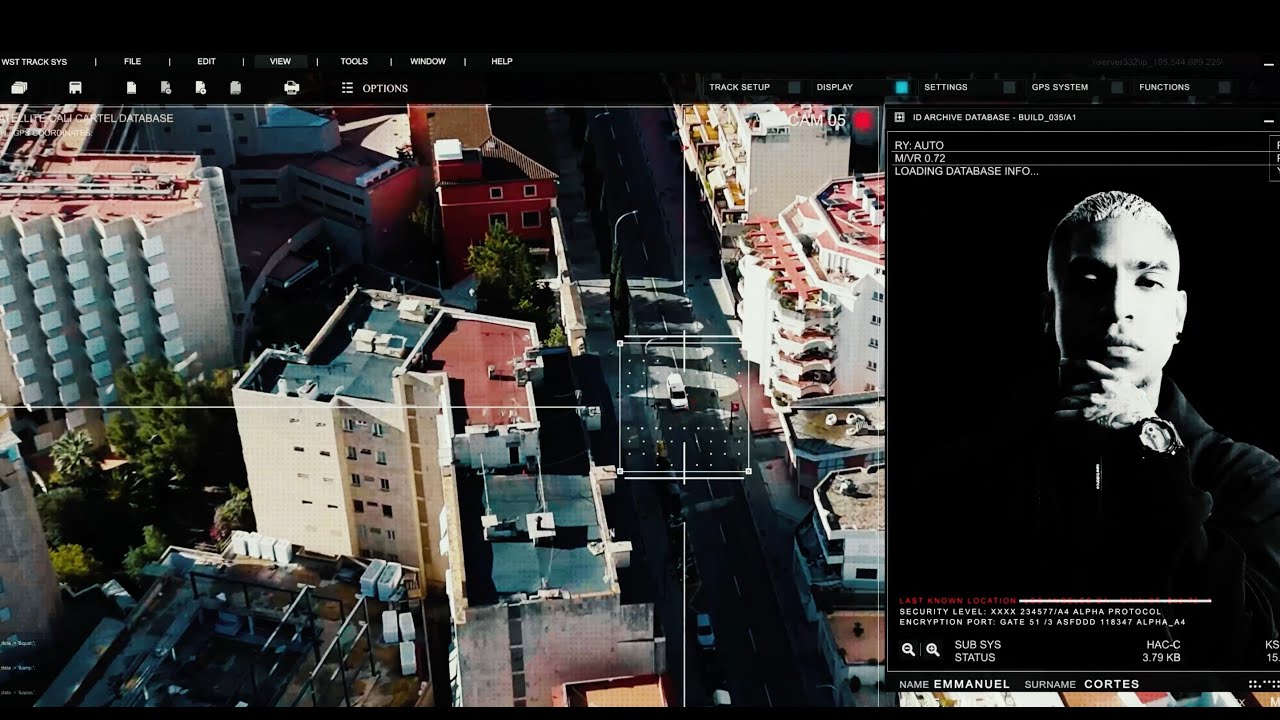Click the stacked windows toolbar icon
This screenshot has width=1280, height=720.
click(19, 88)
